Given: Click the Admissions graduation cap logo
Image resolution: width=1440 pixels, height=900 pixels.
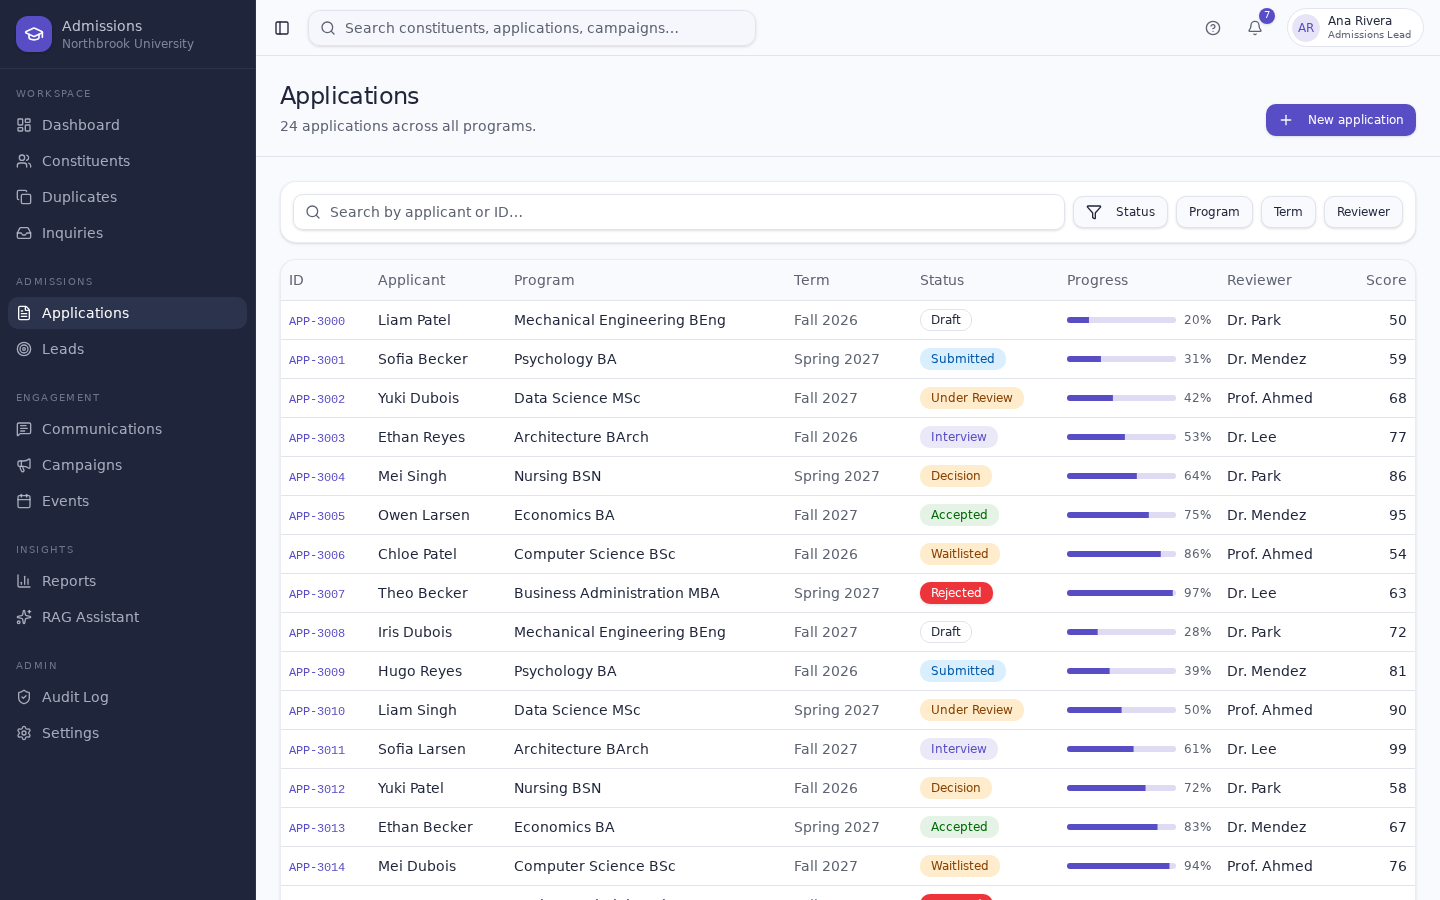Looking at the screenshot, I should pos(34,34).
